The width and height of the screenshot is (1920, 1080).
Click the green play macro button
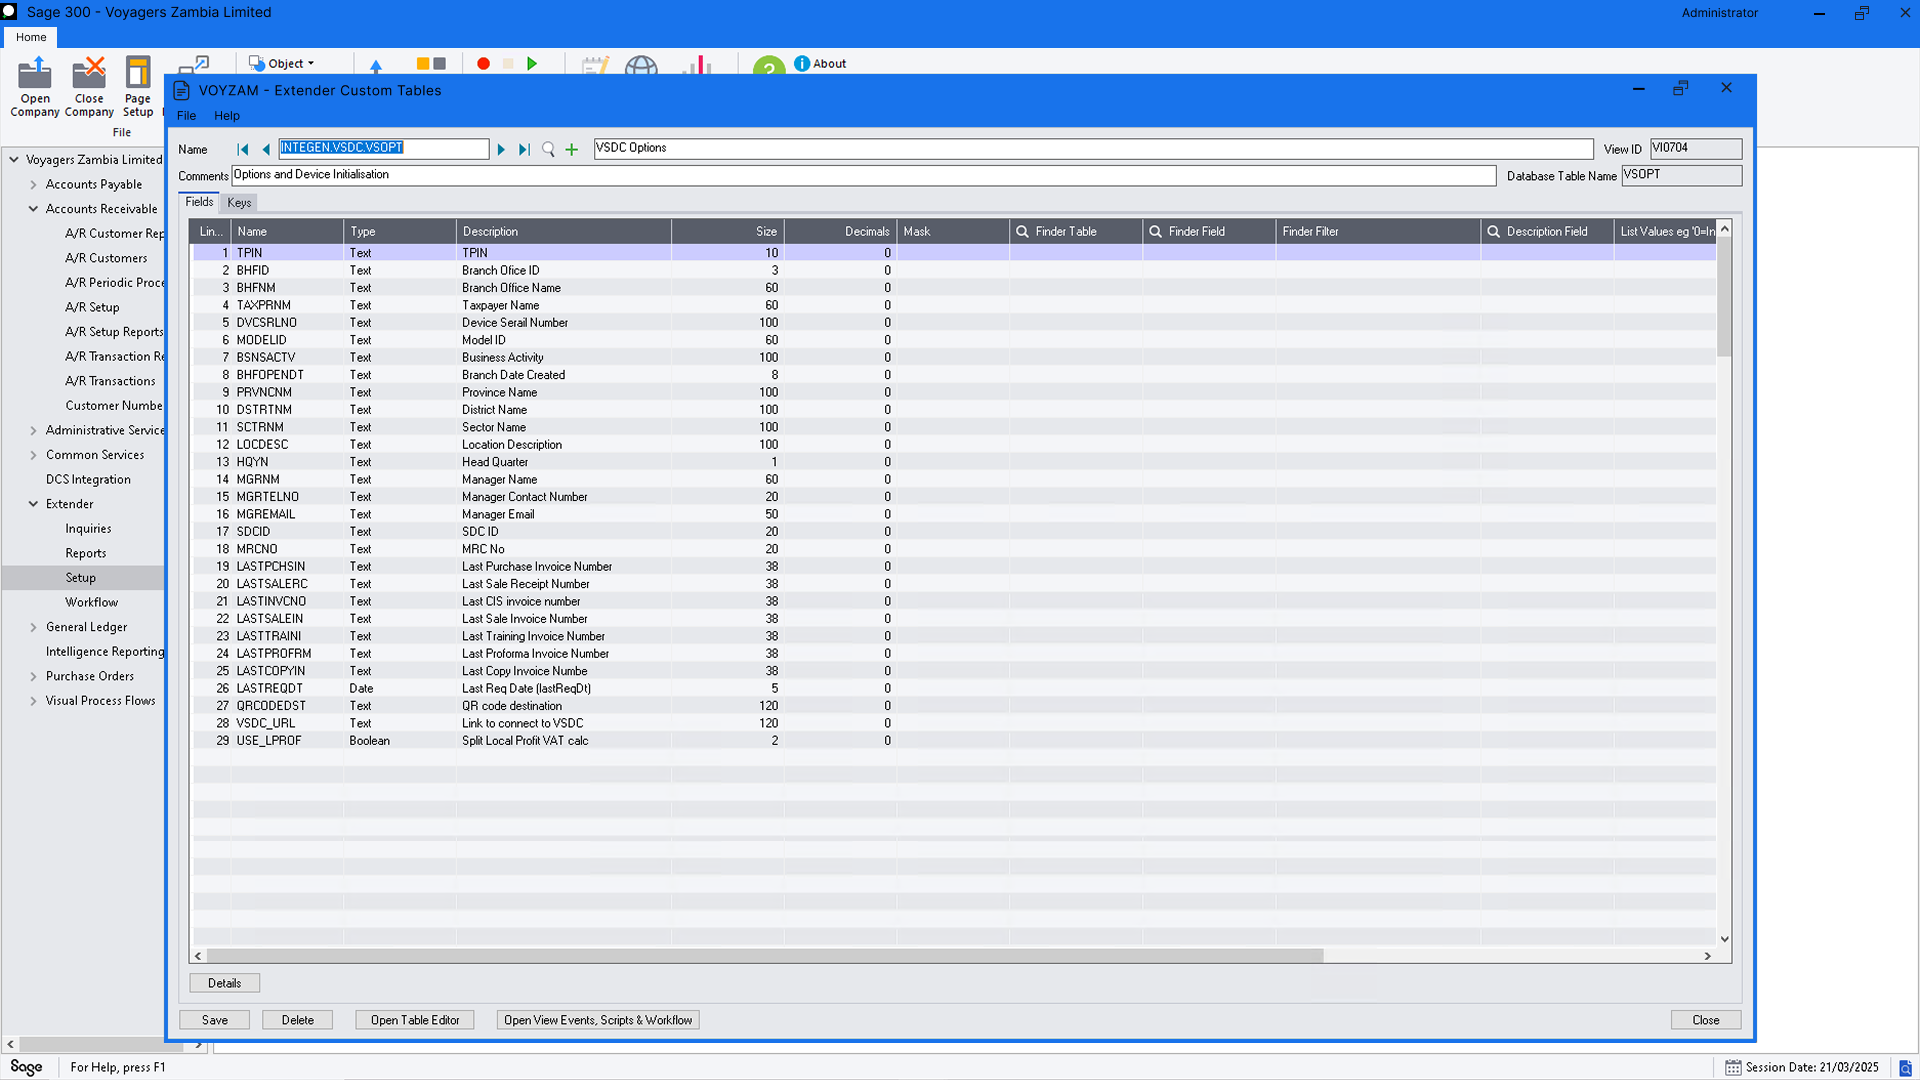pyautogui.click(x=532, y=63)
